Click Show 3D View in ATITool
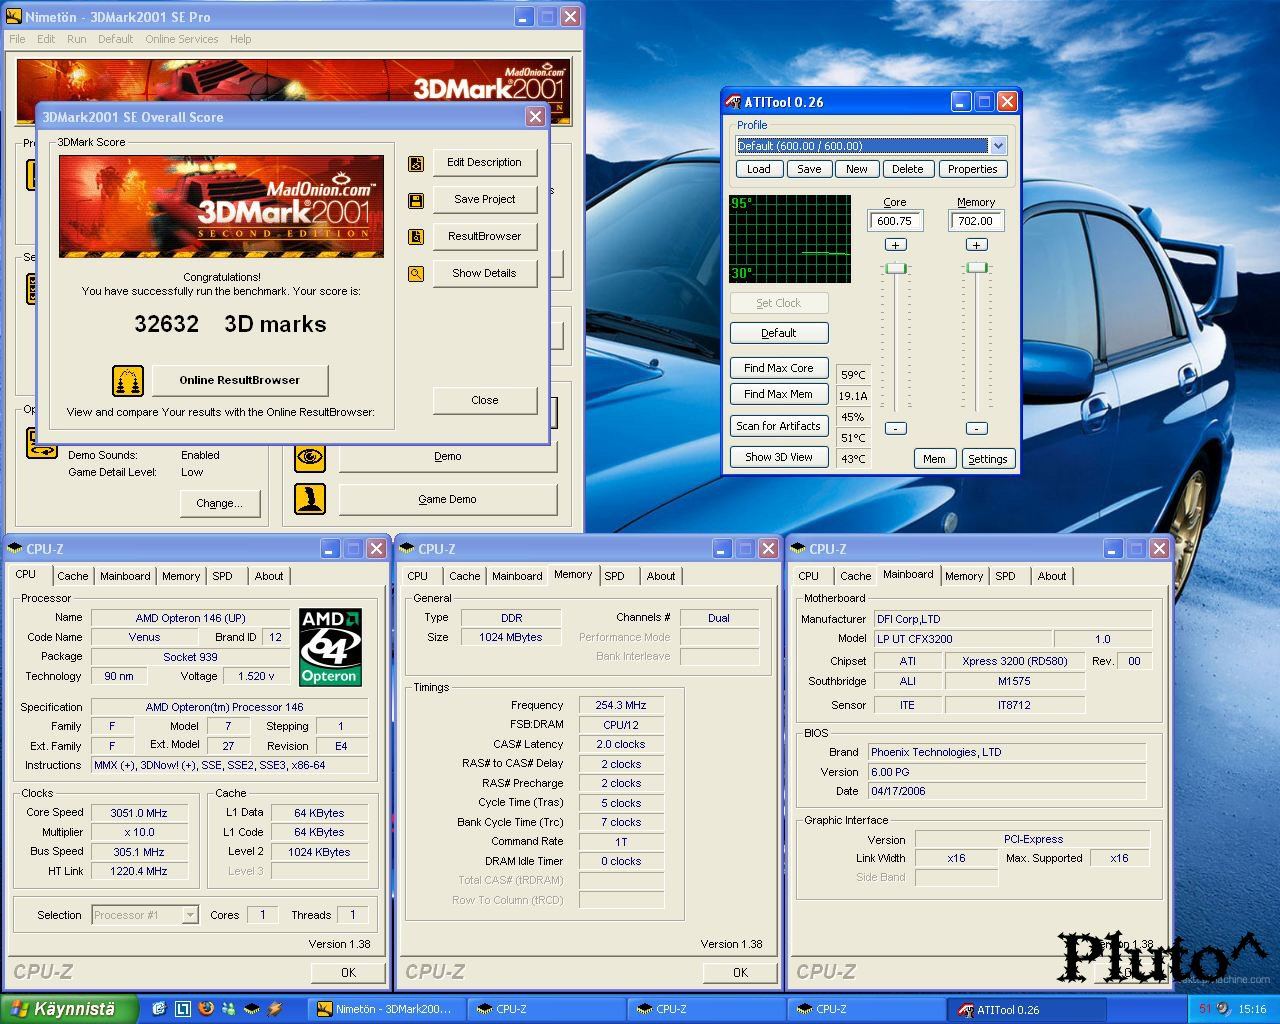The width and height of the screenshot is (1280, 1024). [779, 457]
